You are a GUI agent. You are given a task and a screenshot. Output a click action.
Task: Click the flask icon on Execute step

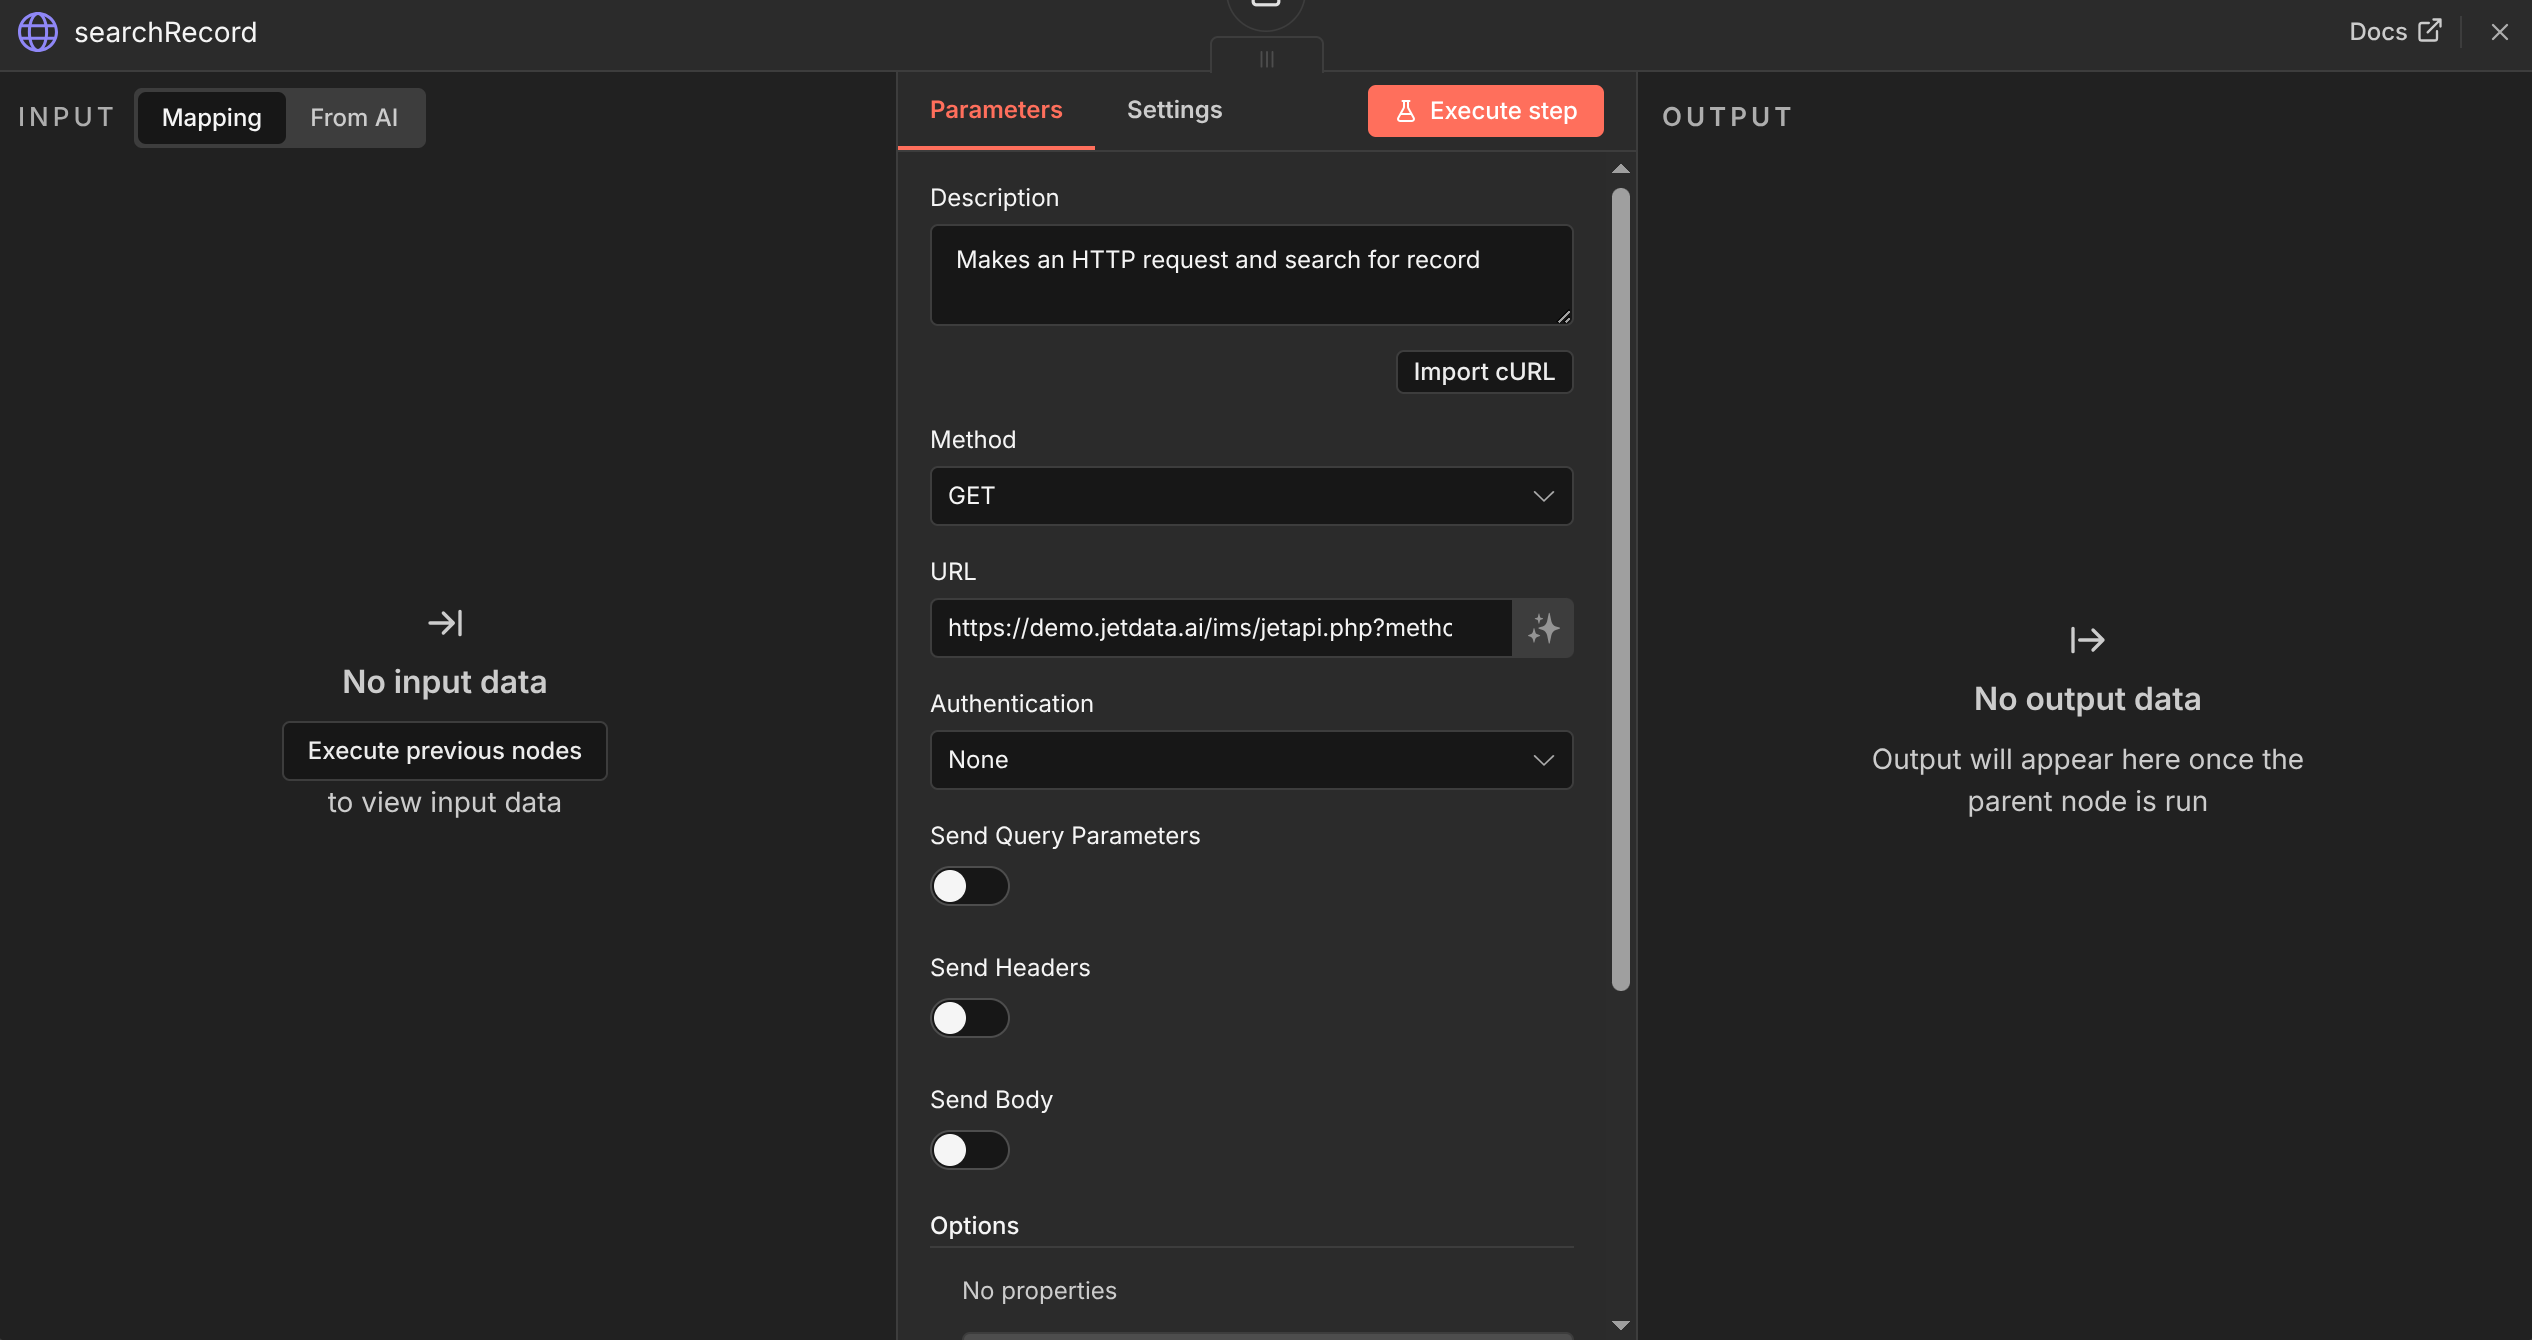pos(1405,111)
